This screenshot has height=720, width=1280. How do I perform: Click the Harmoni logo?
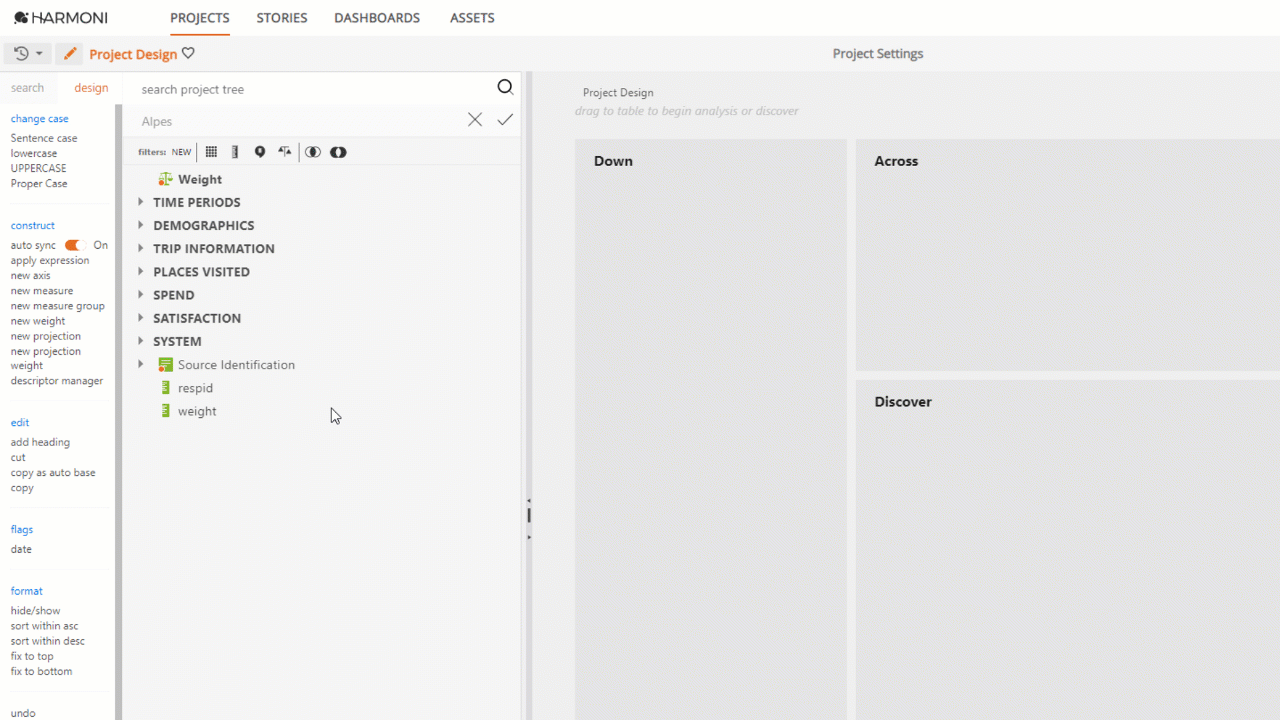click(60, 18)
